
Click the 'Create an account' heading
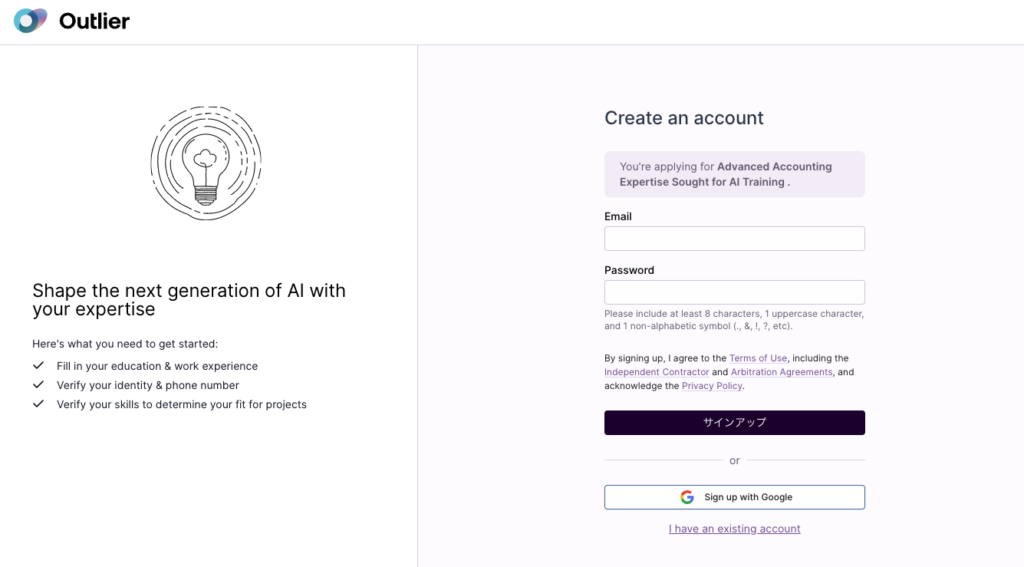[684, 118]
